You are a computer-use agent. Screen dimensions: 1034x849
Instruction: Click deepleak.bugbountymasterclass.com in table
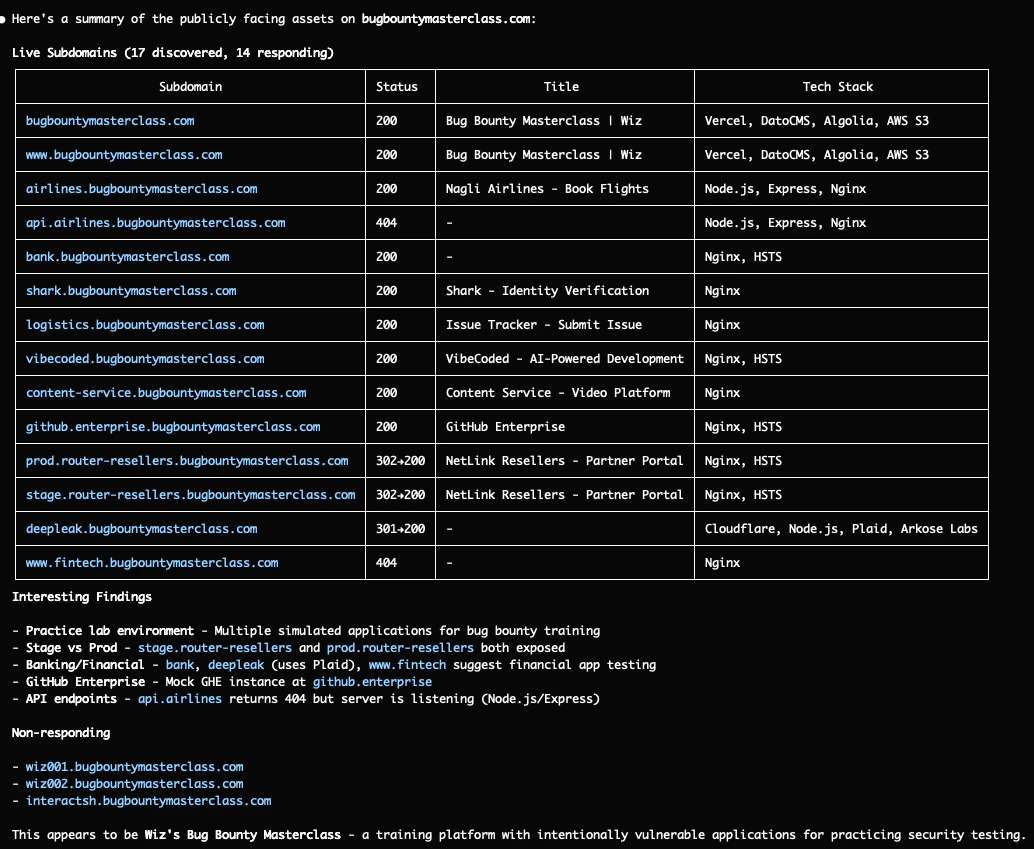[x=142, y=529]
